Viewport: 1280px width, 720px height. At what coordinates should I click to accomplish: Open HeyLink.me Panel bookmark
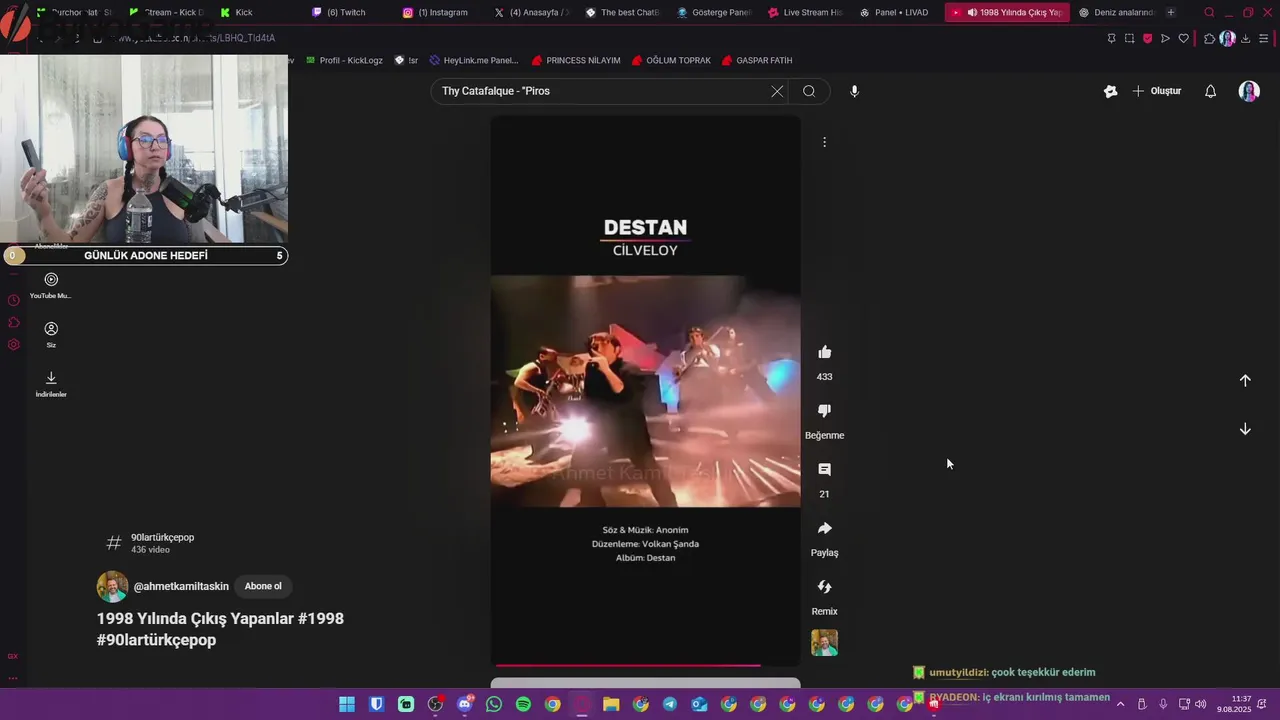pos(473,60)
